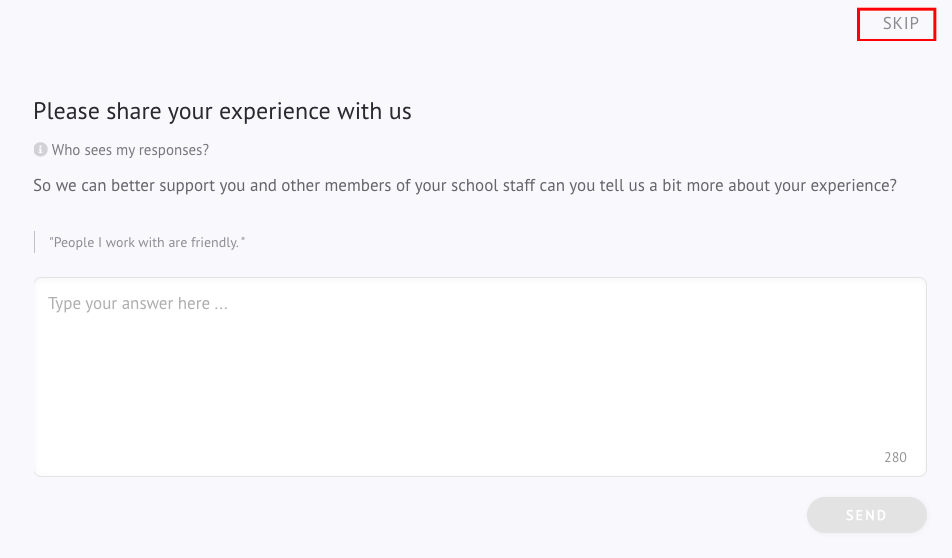
Task: Click the info icon beside Who sees my responses
Action: tap(40, 149)
